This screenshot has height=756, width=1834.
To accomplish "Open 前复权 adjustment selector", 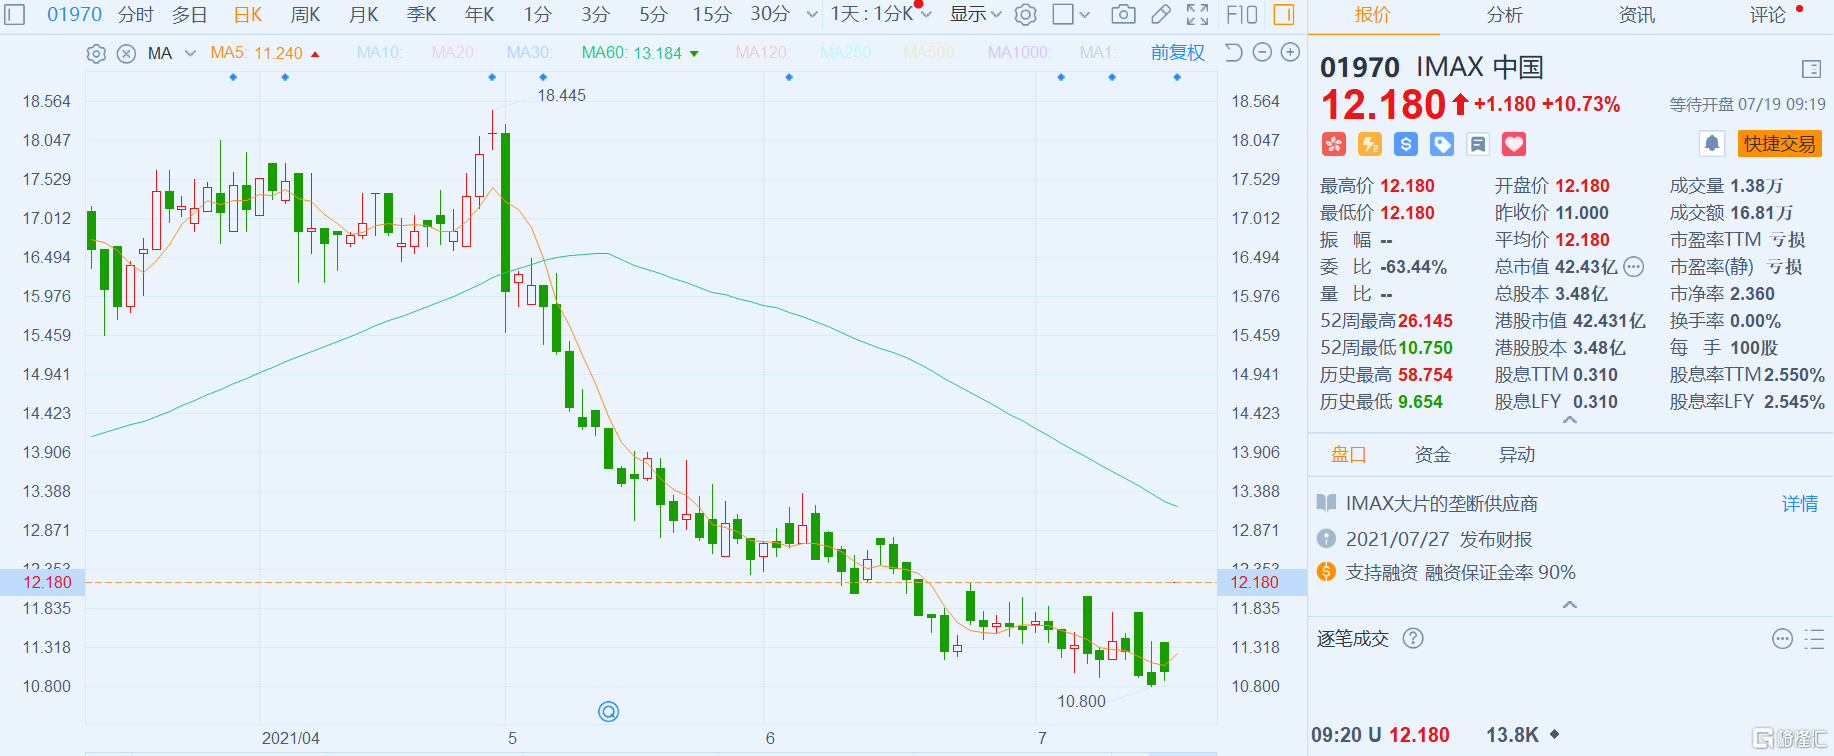I will [x=1178, y=52].
